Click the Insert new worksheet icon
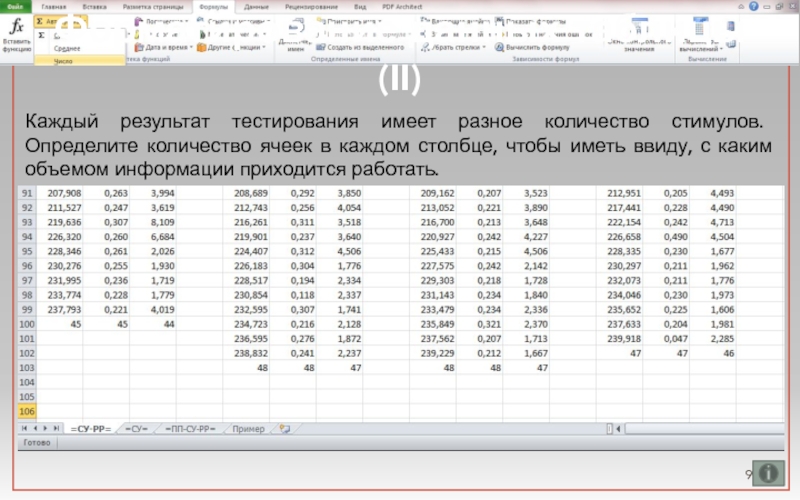The image size is (800, 500). (284, 428)
